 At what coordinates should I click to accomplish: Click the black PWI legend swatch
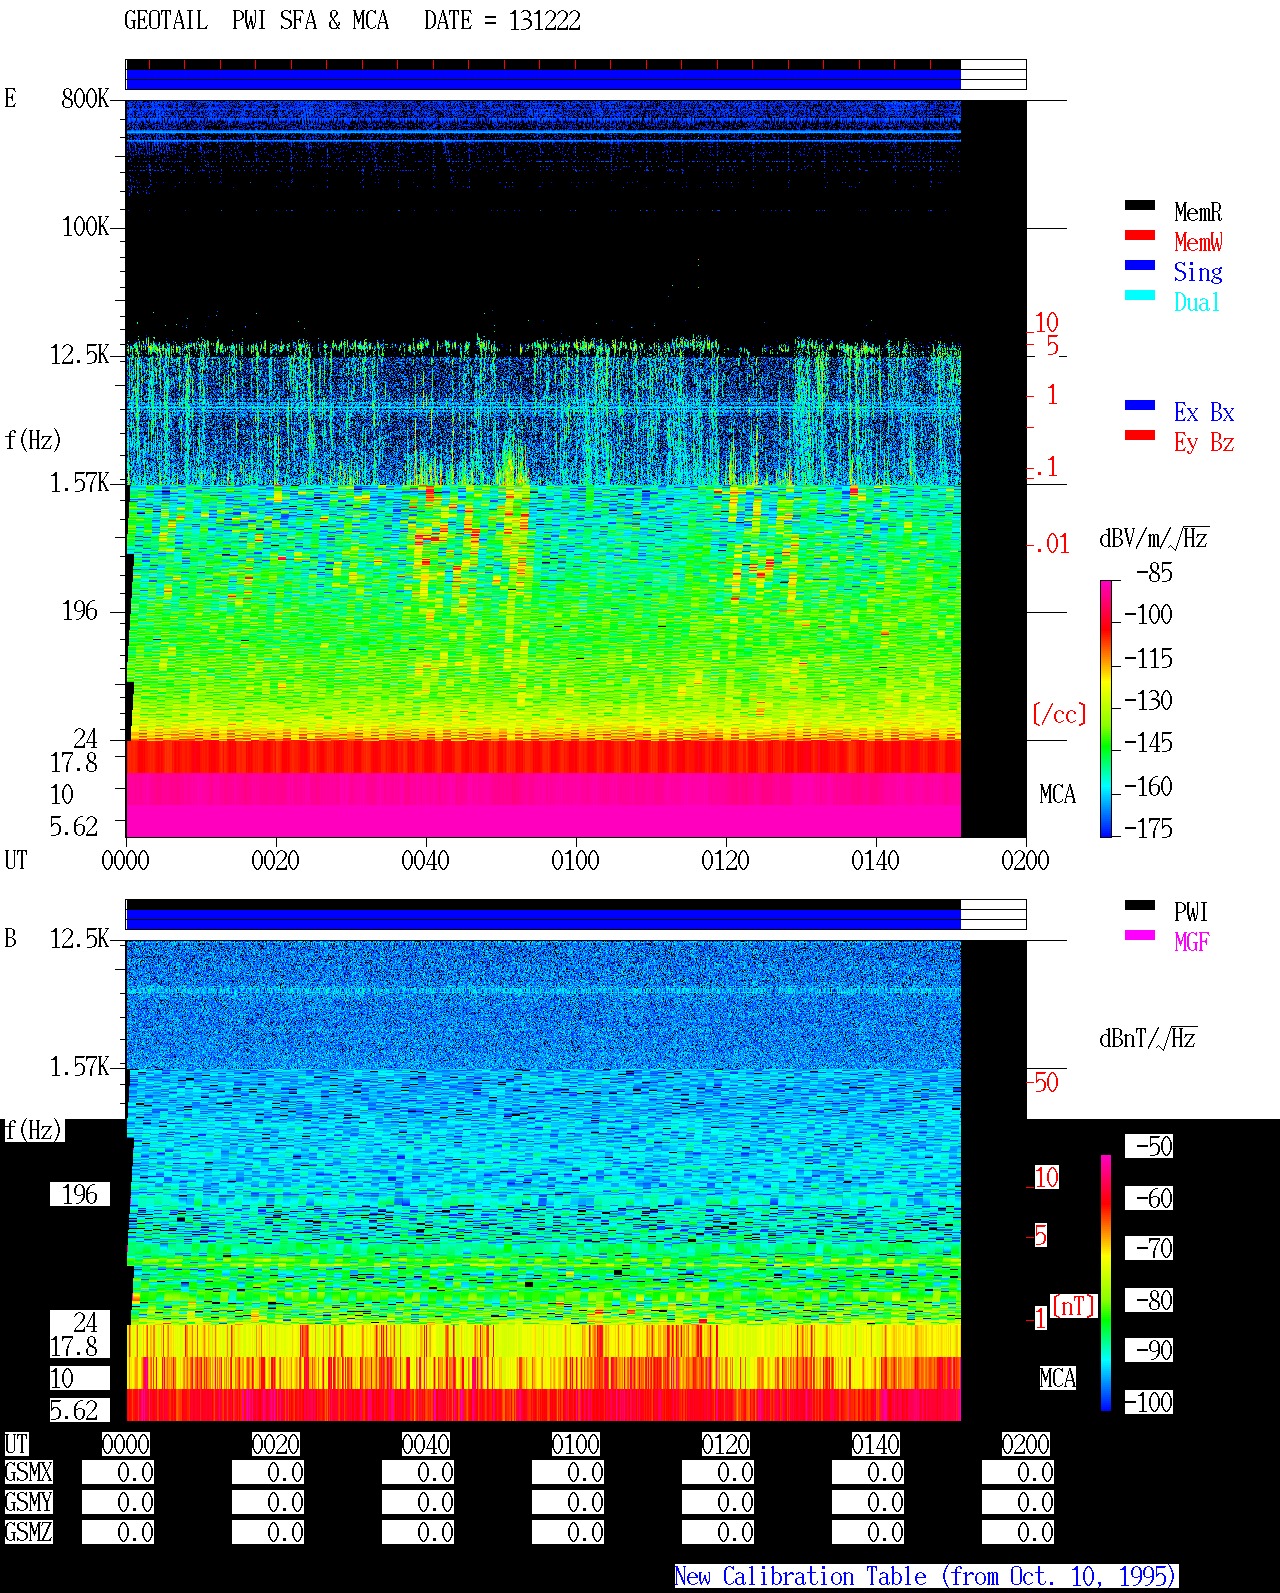[1140, 905]
